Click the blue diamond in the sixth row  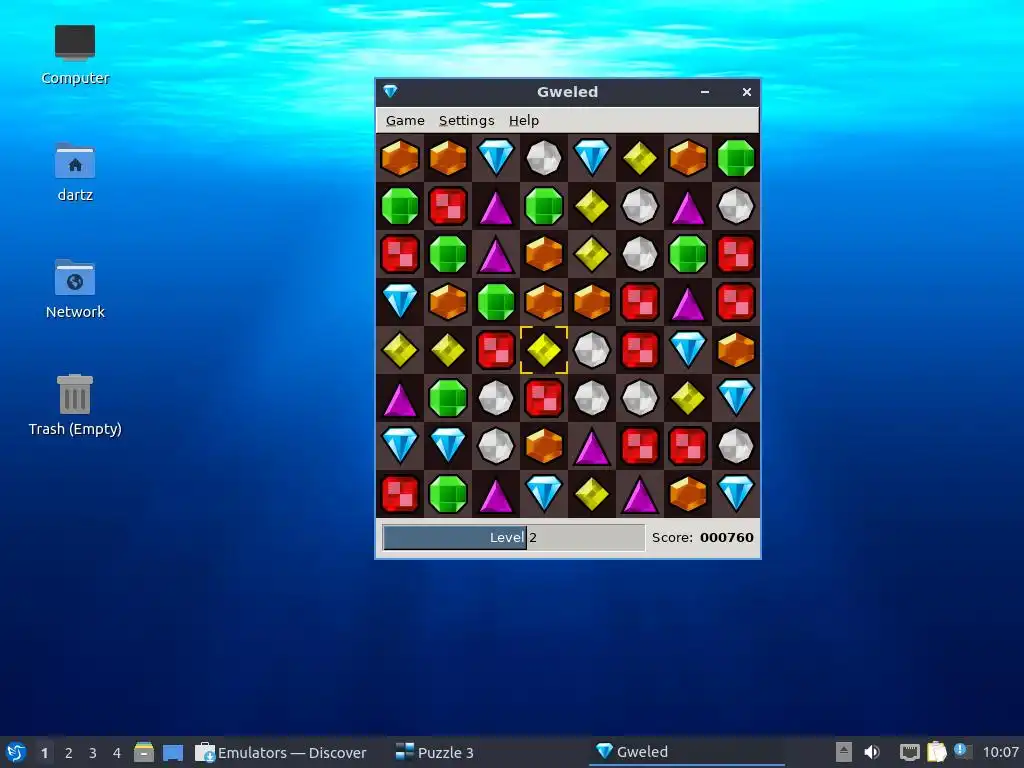click(736, 398)
